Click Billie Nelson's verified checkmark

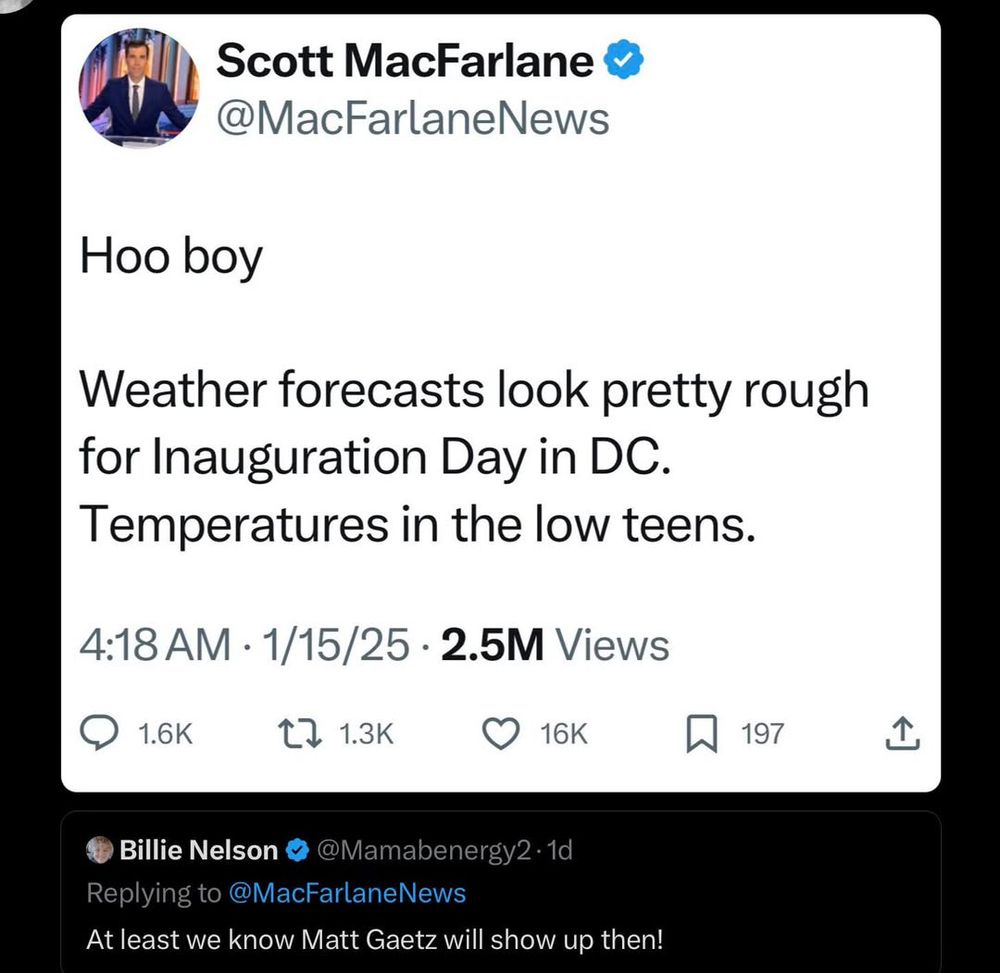[295, 850]
